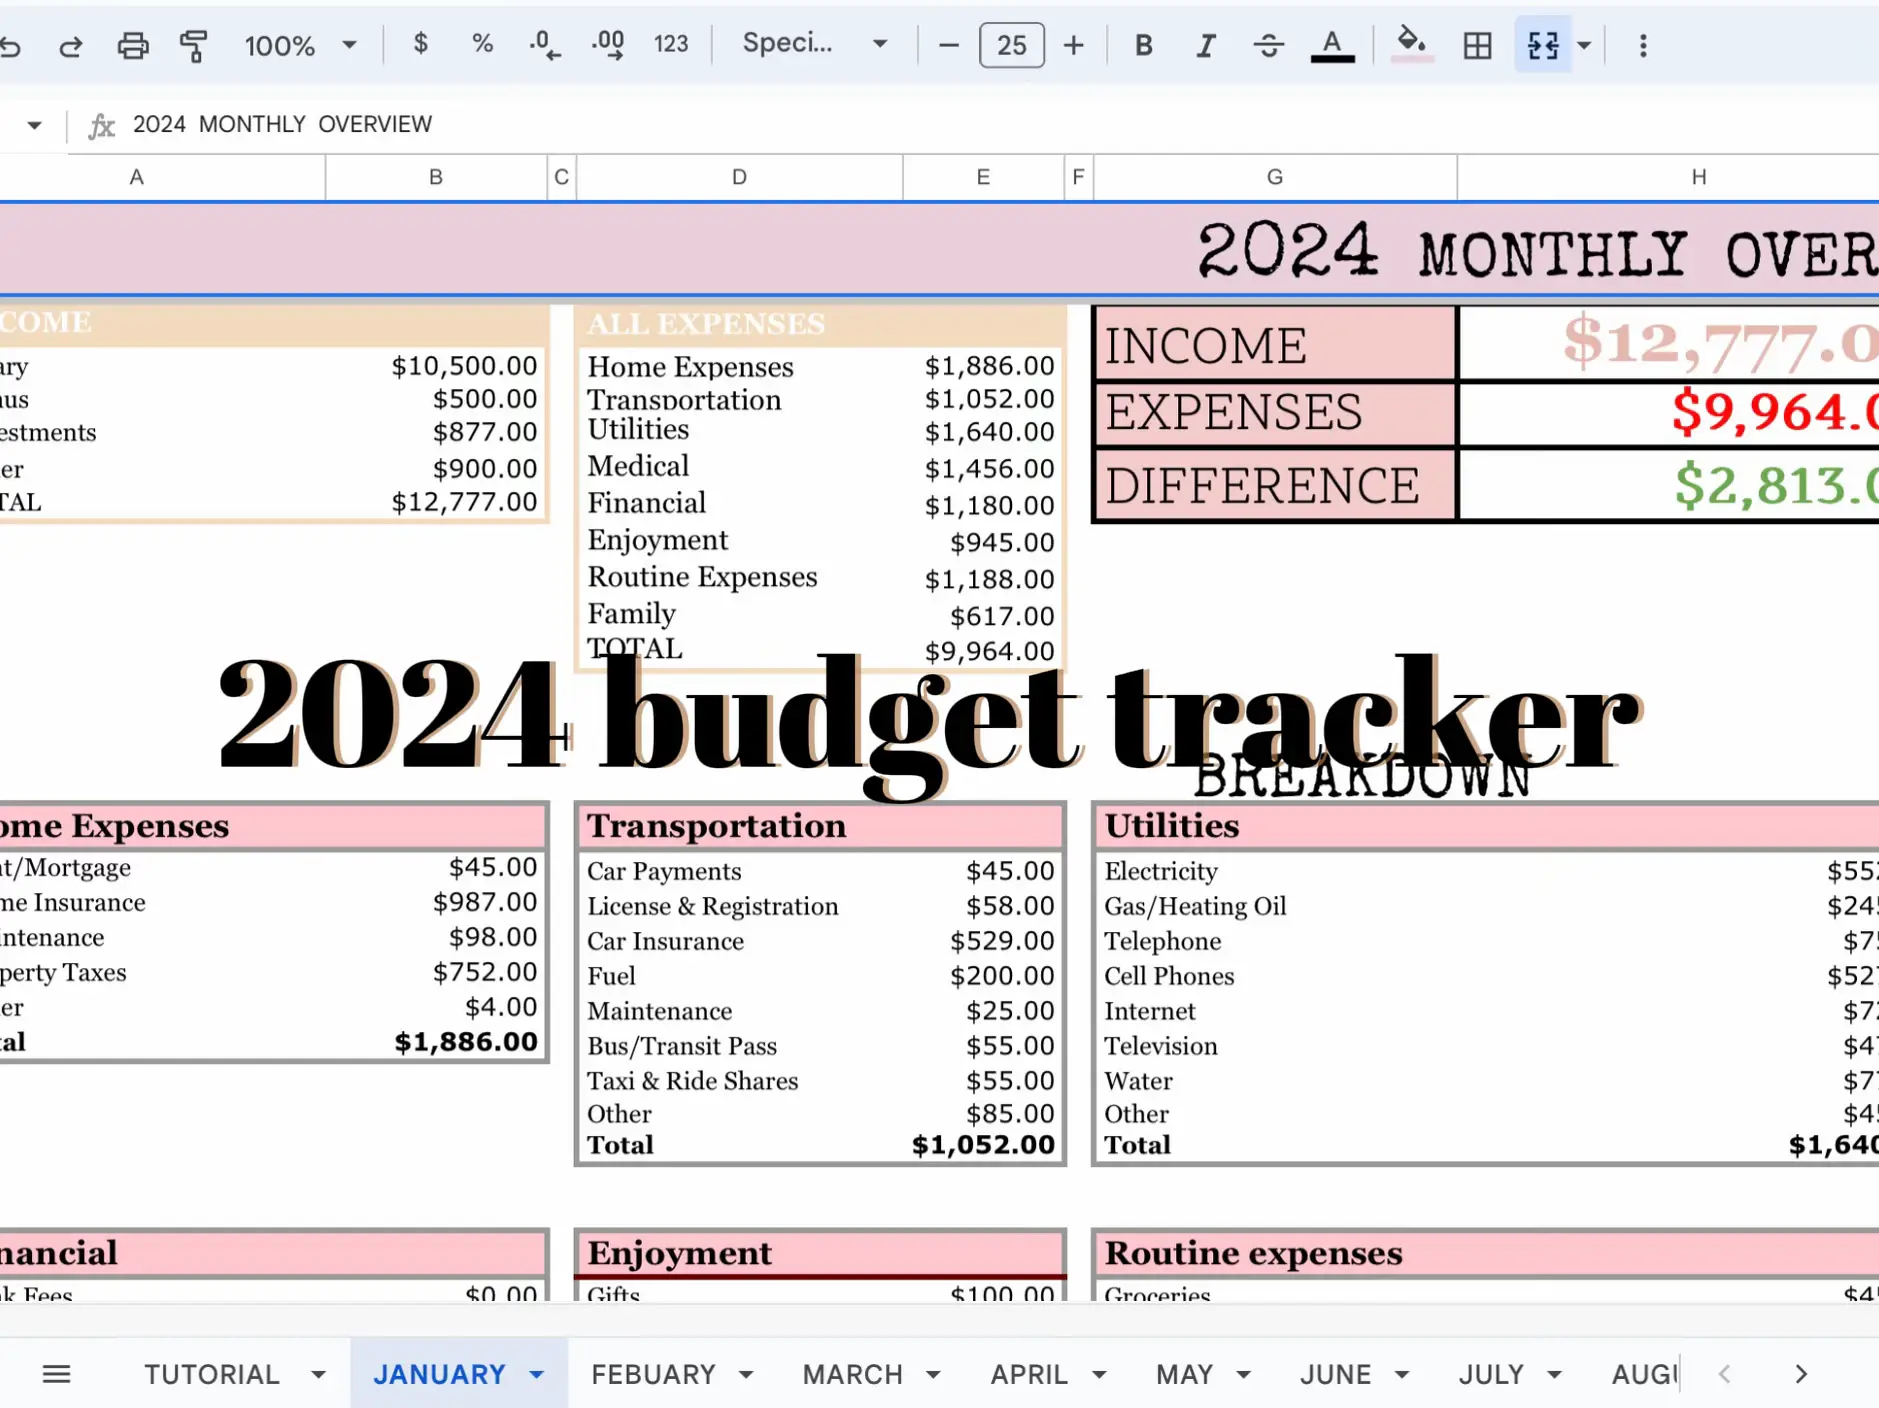The width and height of the screenshot is (1879, 1408).
Task: Open JANUARY tab options arrow
Action: [536, 1375]
